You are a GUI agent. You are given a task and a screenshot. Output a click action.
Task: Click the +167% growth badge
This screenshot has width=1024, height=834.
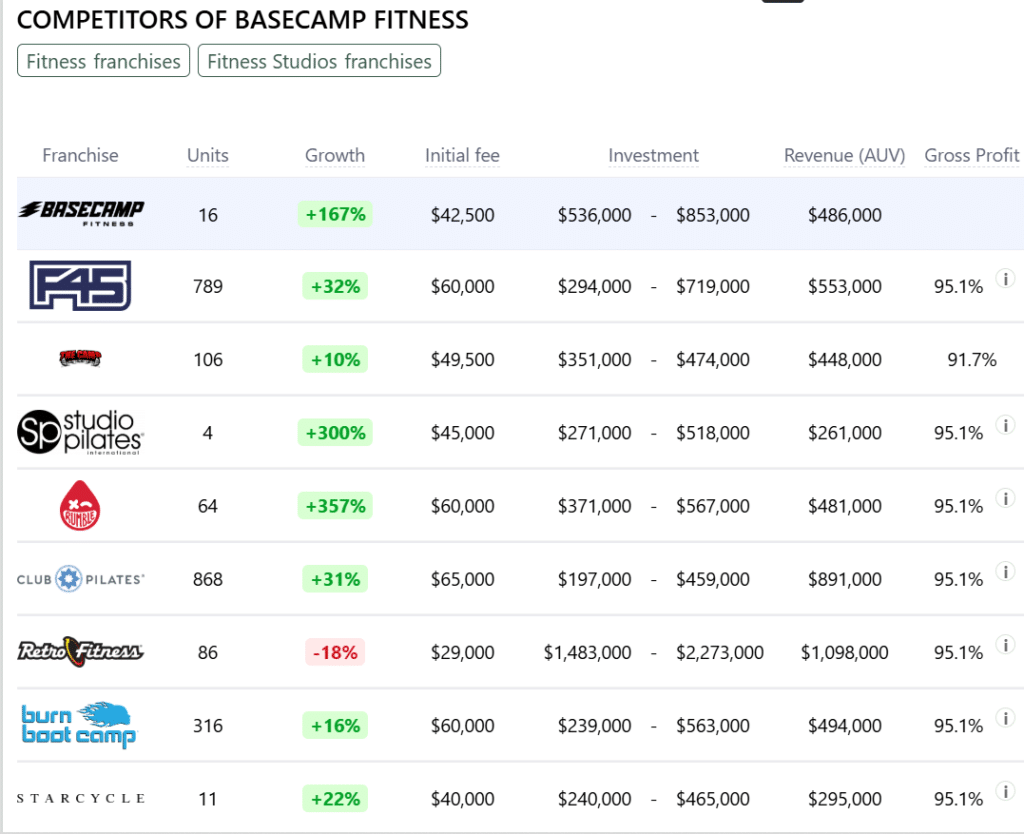pyautogui.click(x=335, y=214)
